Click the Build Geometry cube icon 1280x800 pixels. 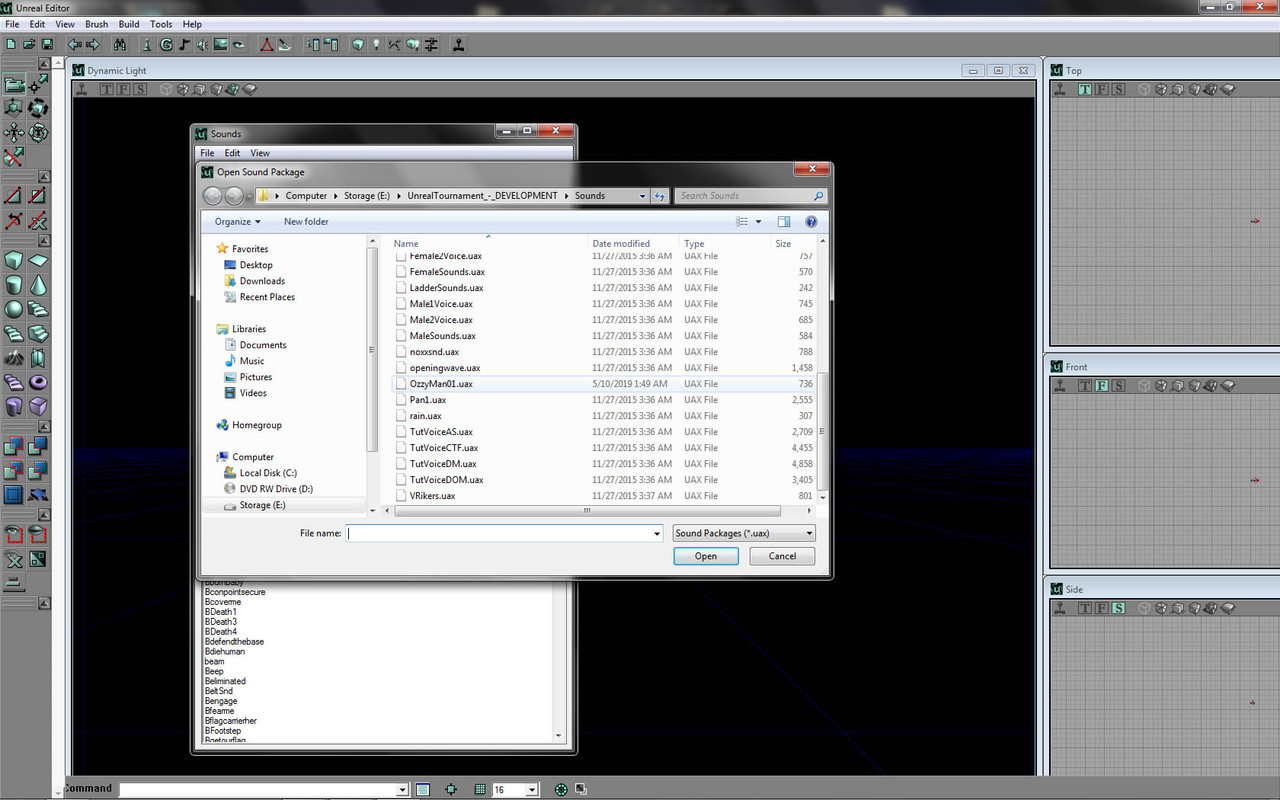pyautogui.click(x=357, y=45)
